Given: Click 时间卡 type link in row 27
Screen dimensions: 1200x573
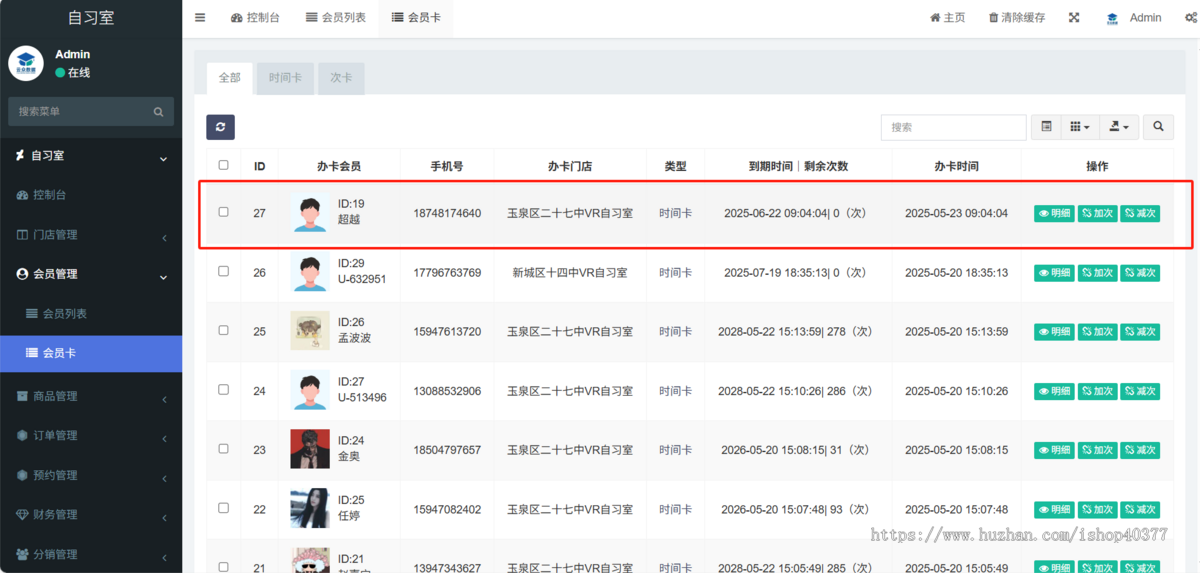Looking at the screenshot, I should 675,213.
